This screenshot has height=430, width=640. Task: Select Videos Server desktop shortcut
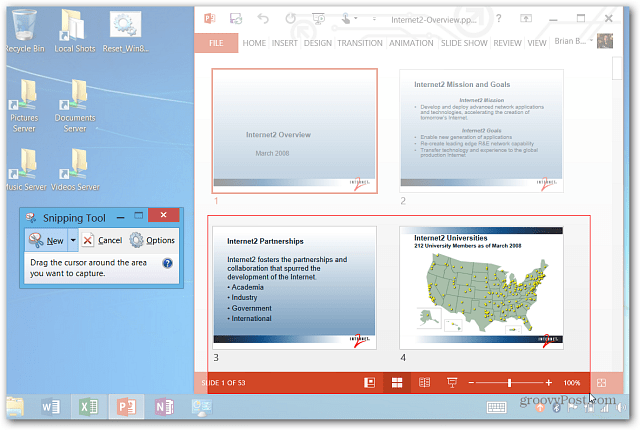pyautogui.click(x=75, y=169)
